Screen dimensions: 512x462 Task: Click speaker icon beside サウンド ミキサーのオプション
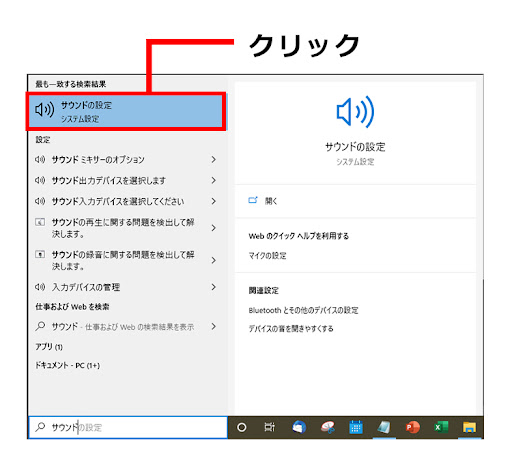(40, 159)
